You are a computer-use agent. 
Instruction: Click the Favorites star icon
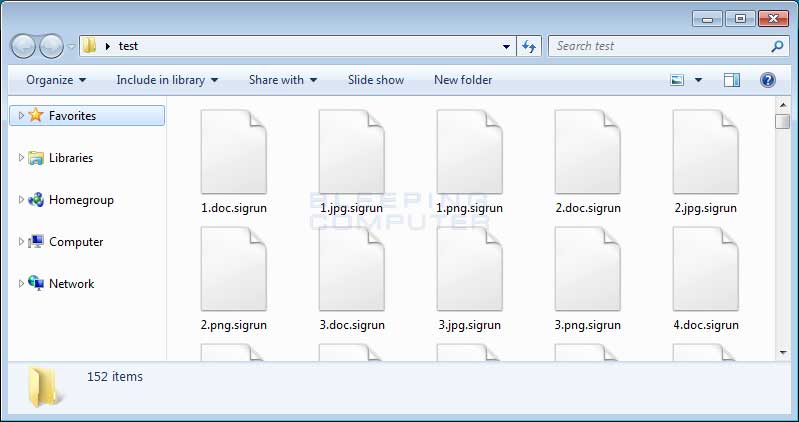[x=36, y=115]
